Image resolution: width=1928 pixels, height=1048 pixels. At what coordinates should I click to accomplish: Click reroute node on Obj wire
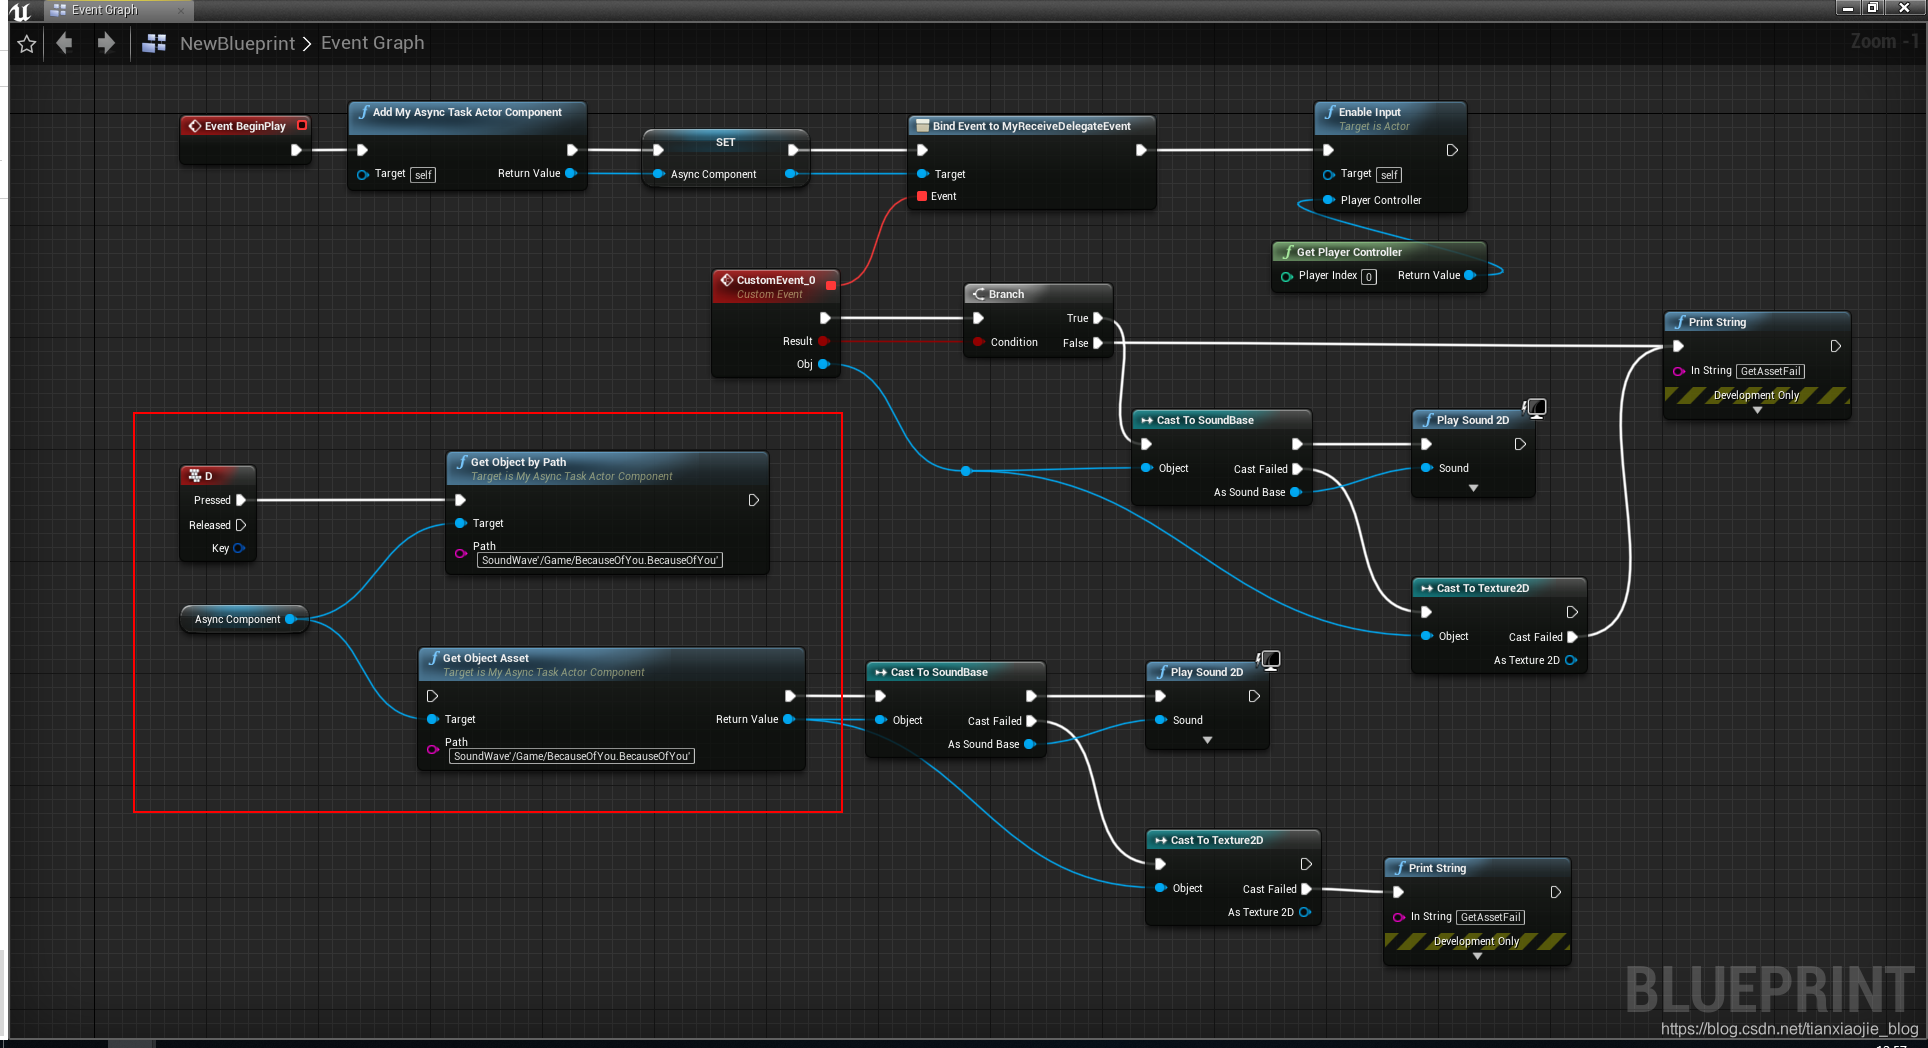click(966, 470)
